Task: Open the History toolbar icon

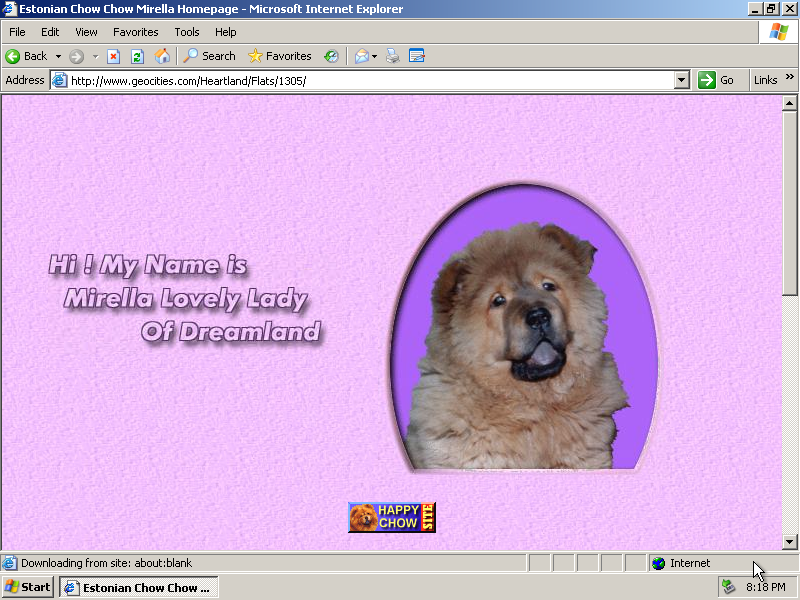Action: tap(331, 56)
